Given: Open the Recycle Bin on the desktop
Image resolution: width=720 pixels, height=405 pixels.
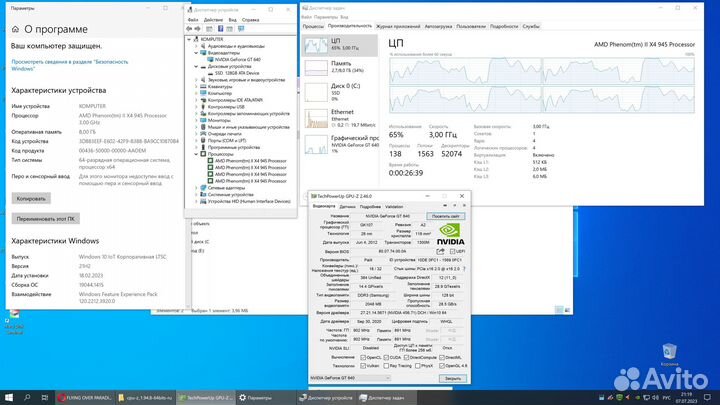Looking at the screenshot, I should (x=669, y=354).
